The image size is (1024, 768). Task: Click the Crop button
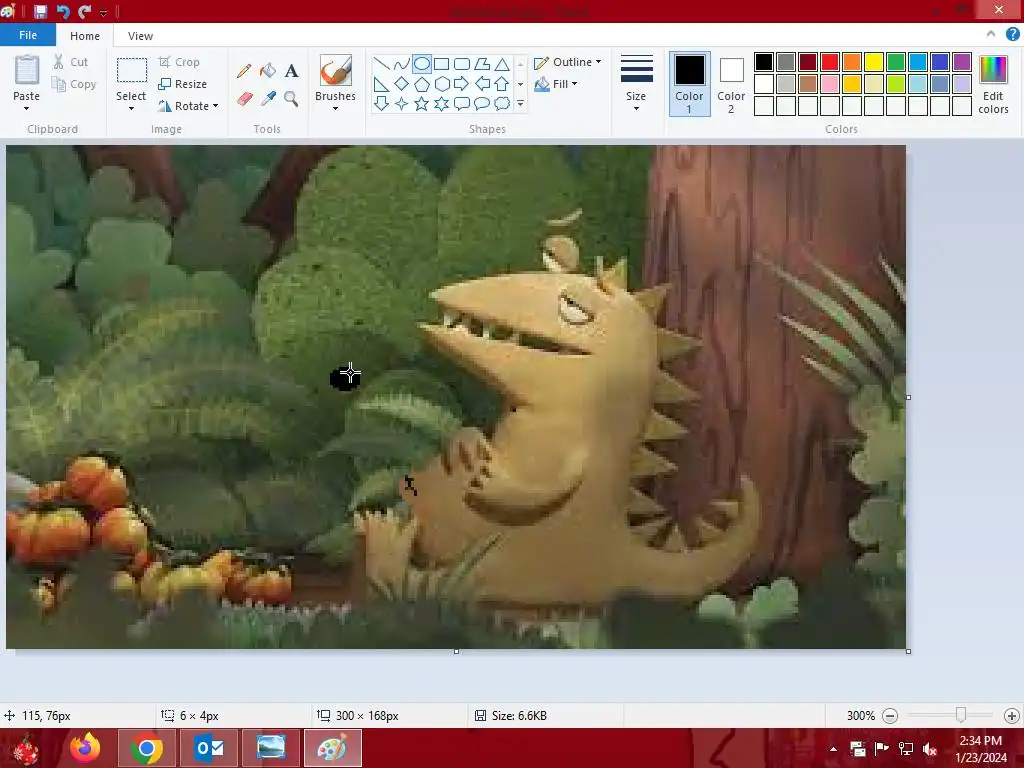179,62
